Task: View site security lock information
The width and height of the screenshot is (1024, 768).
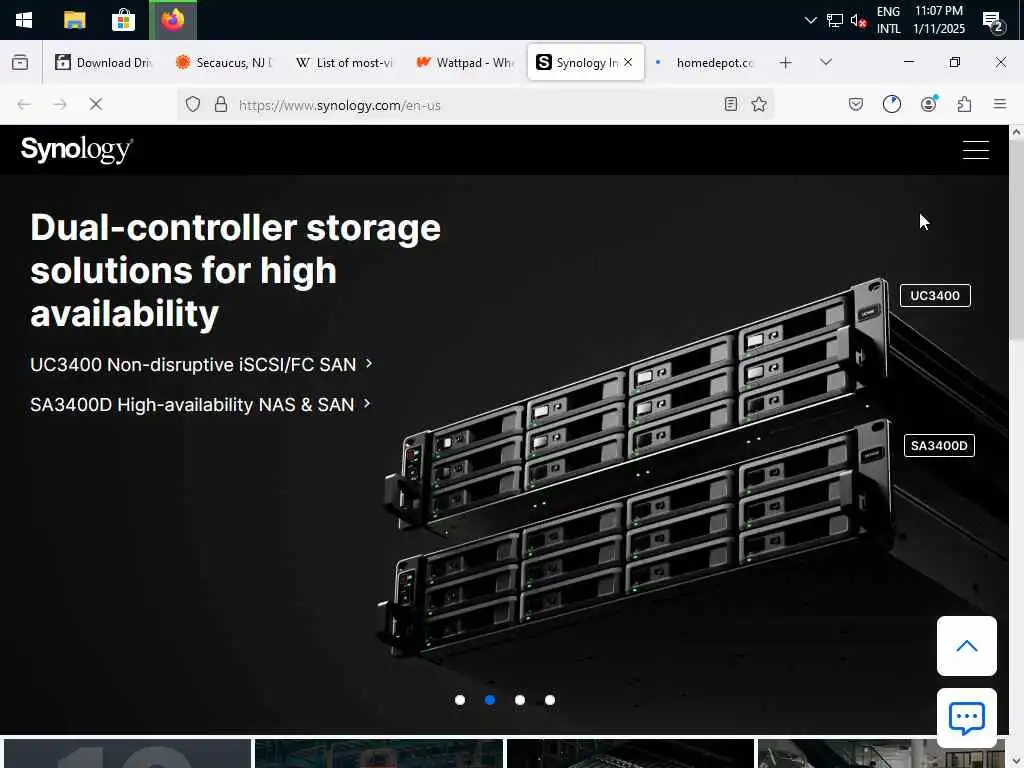Action: 221,104
